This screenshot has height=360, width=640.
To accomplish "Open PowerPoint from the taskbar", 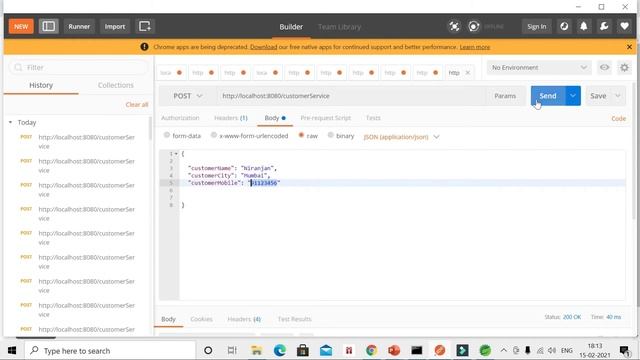I will point(394,351).
